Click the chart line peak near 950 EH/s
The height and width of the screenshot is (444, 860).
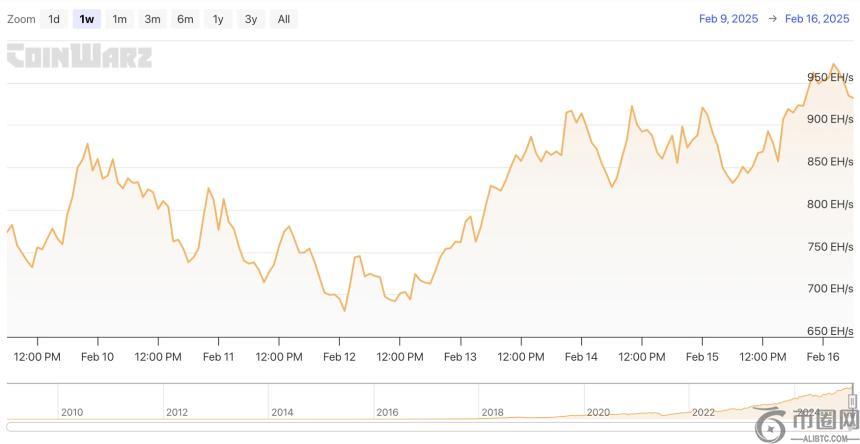[833, 65]
